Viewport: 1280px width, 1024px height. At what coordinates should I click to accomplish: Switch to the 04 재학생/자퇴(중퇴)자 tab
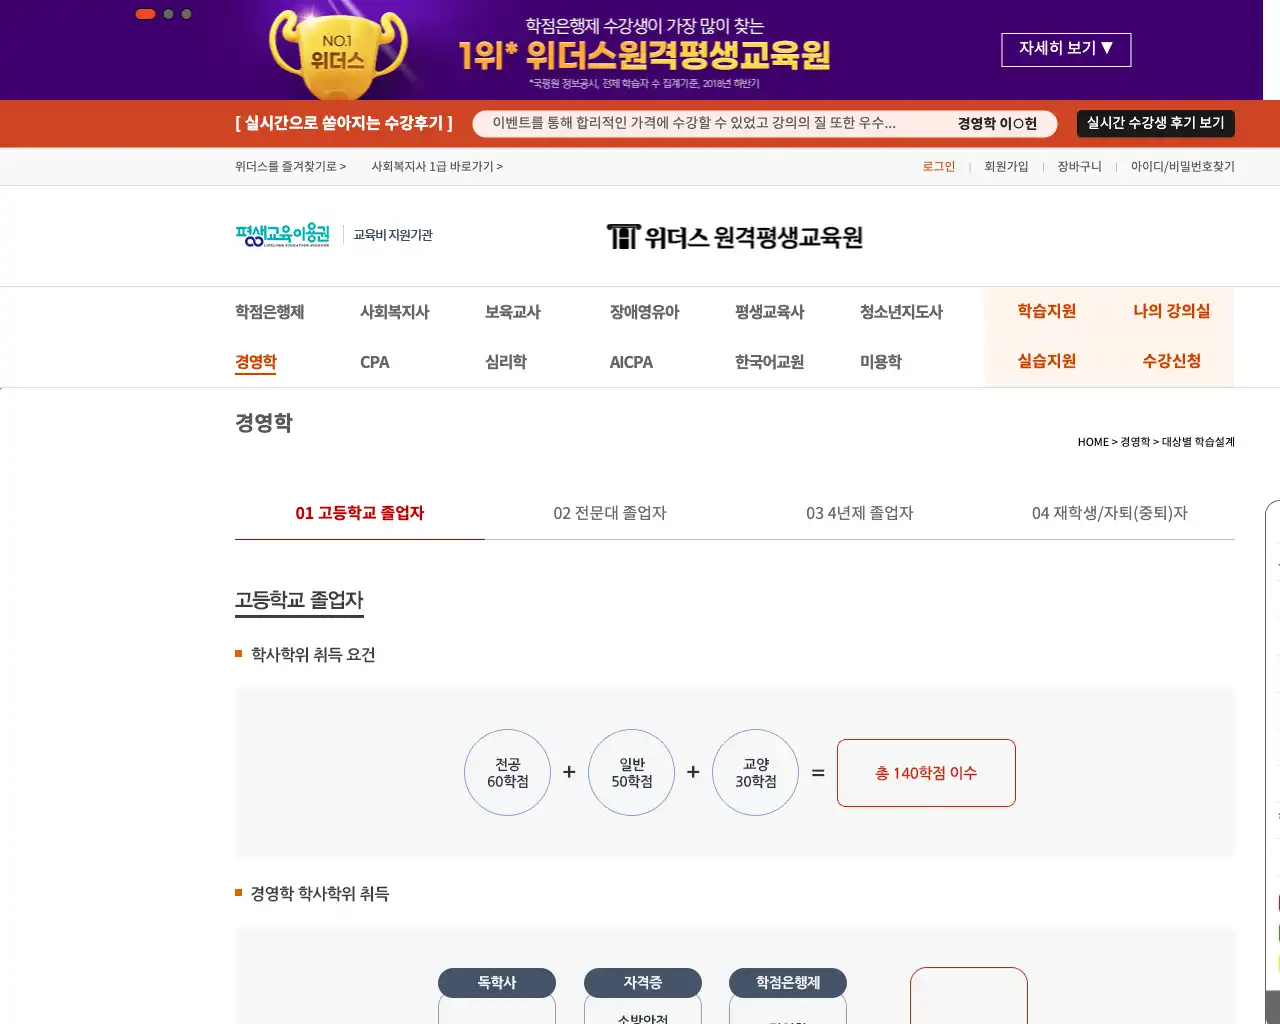pyautogui.click(x=1110, y=513)
